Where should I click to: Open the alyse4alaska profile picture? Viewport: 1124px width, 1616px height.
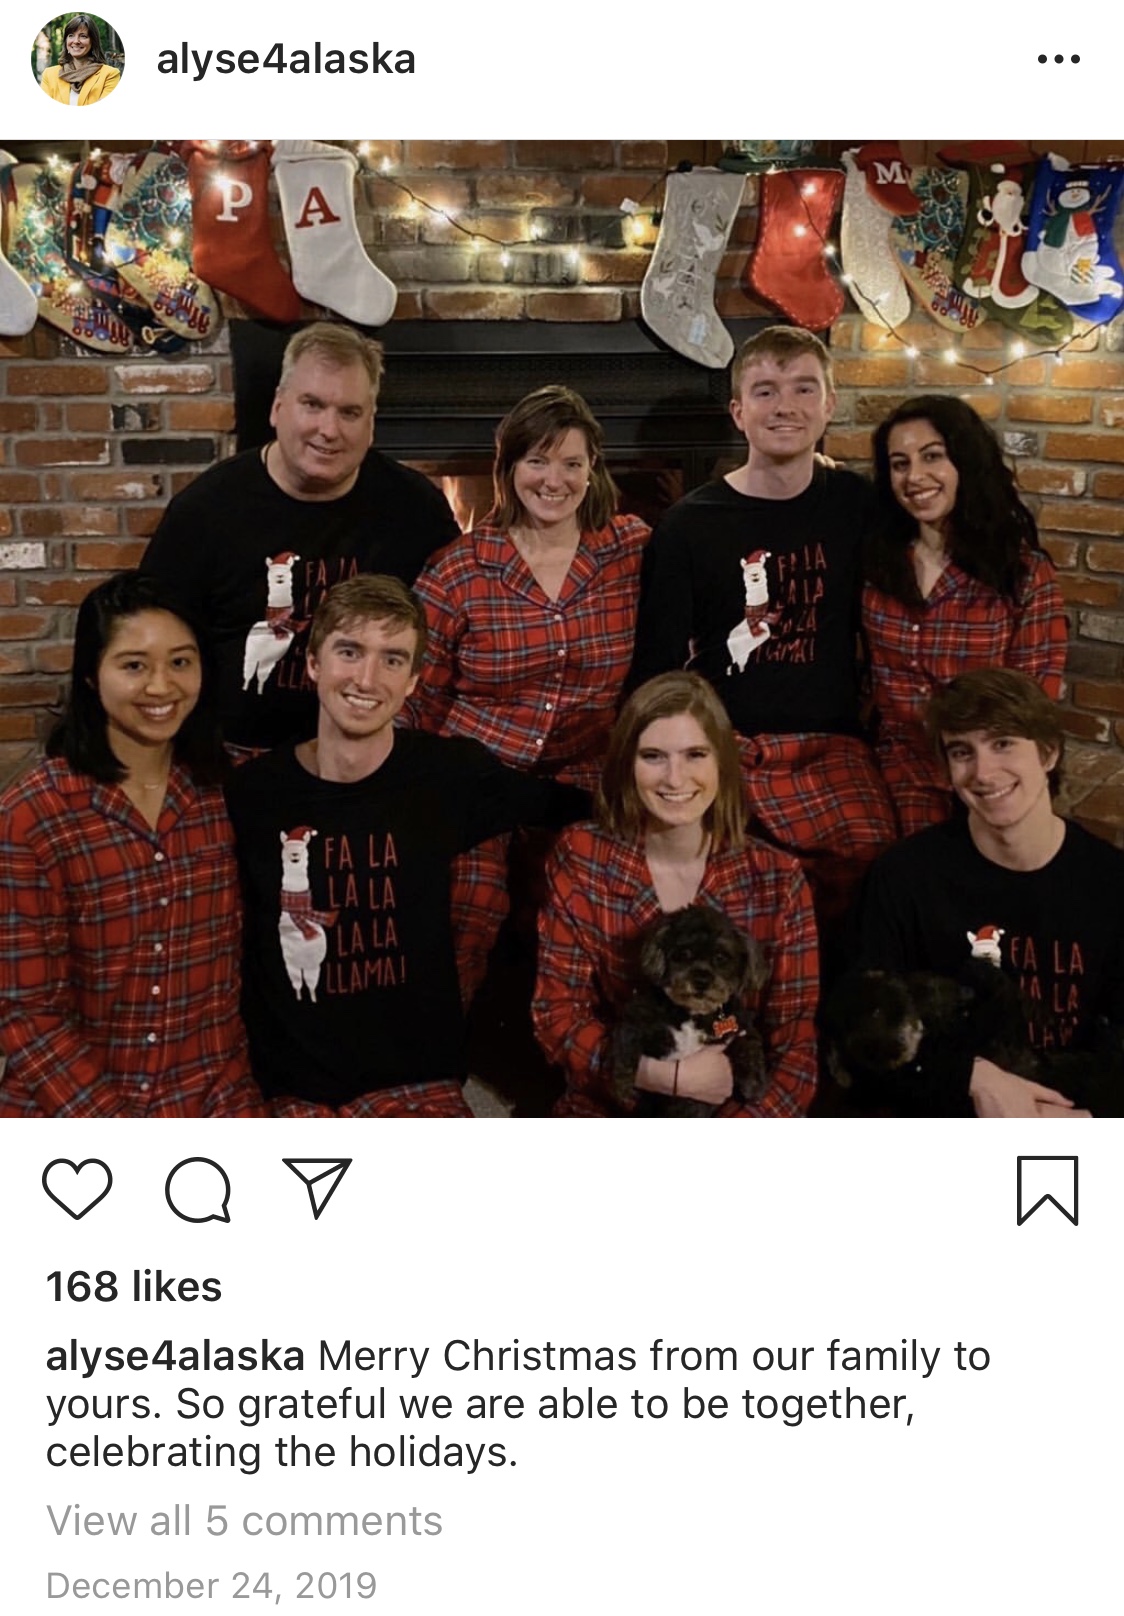(78, 59)
